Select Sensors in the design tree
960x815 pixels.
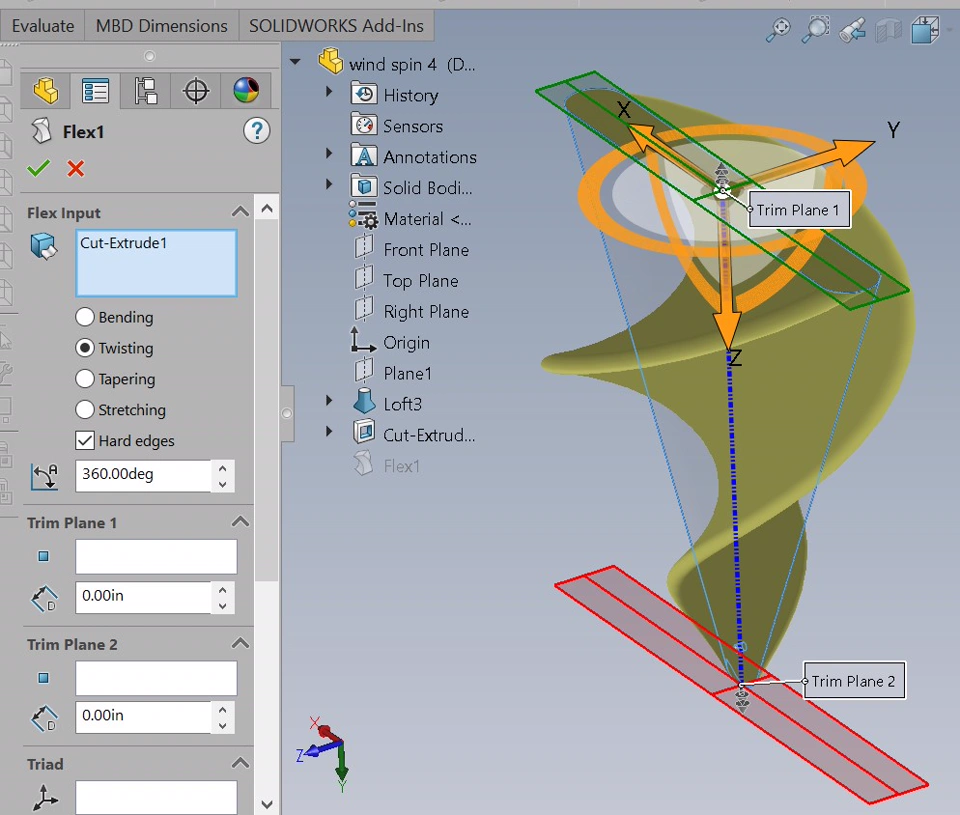[413, 126]
